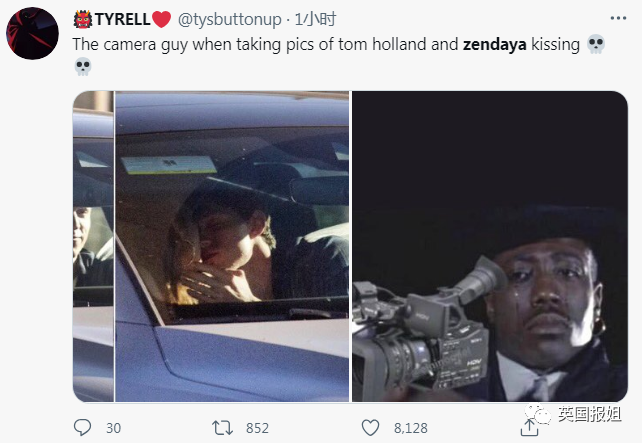This screenshot has height=443, width=642.
Task: Click the share upload arrow icon
Action: (x=529, y=427)
